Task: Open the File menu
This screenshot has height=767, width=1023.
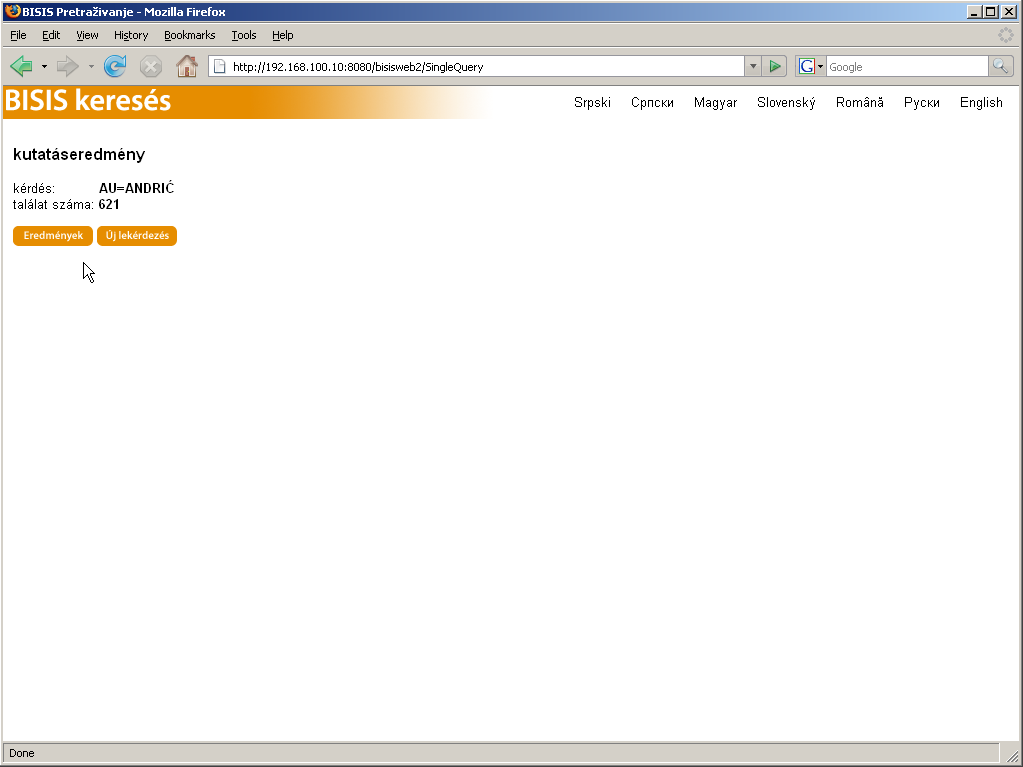Action: [18, 35]
